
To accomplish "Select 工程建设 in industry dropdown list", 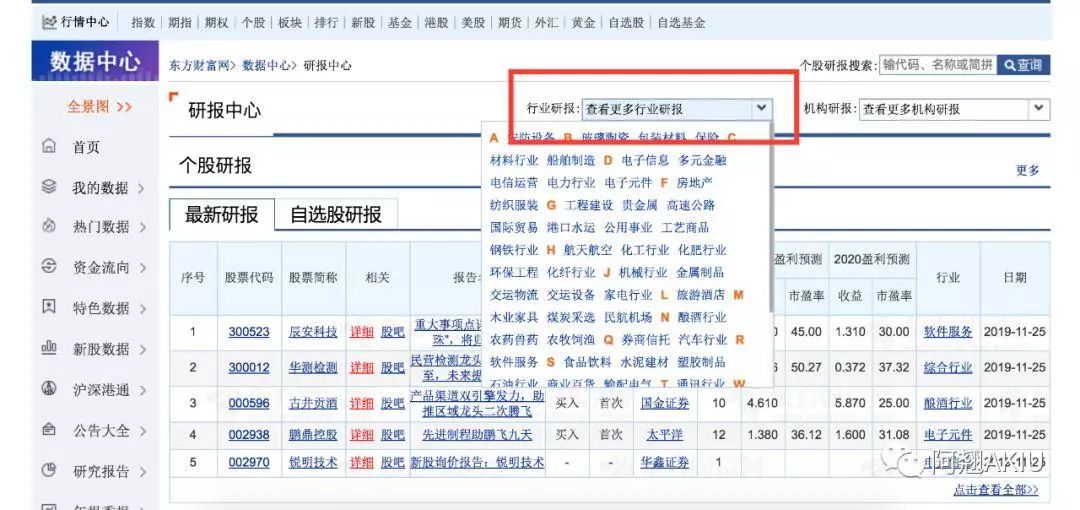I will point(589,205).
